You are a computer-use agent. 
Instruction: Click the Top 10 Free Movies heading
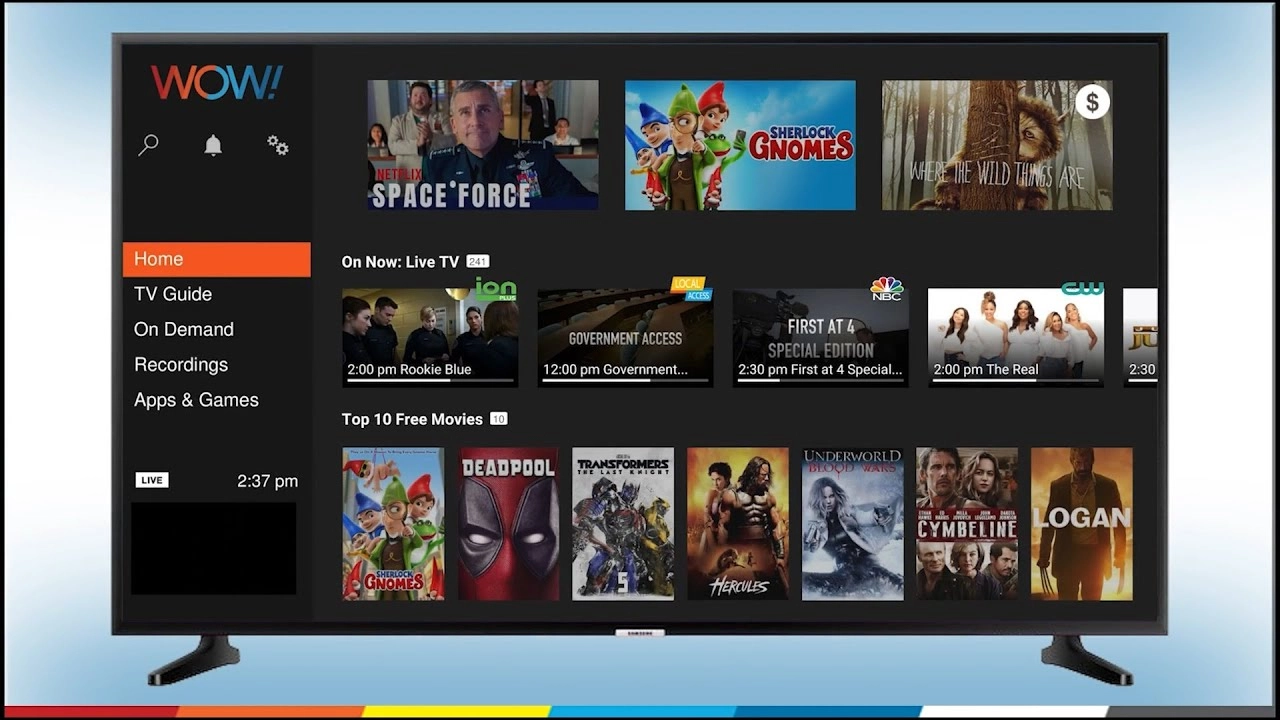pos(412,419)
